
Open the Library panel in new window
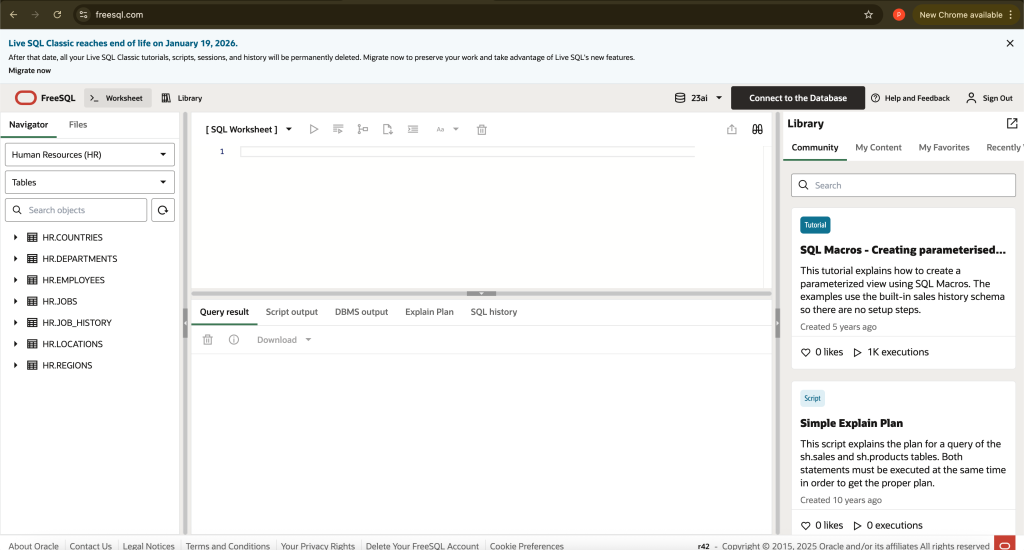pos(1012,123)
